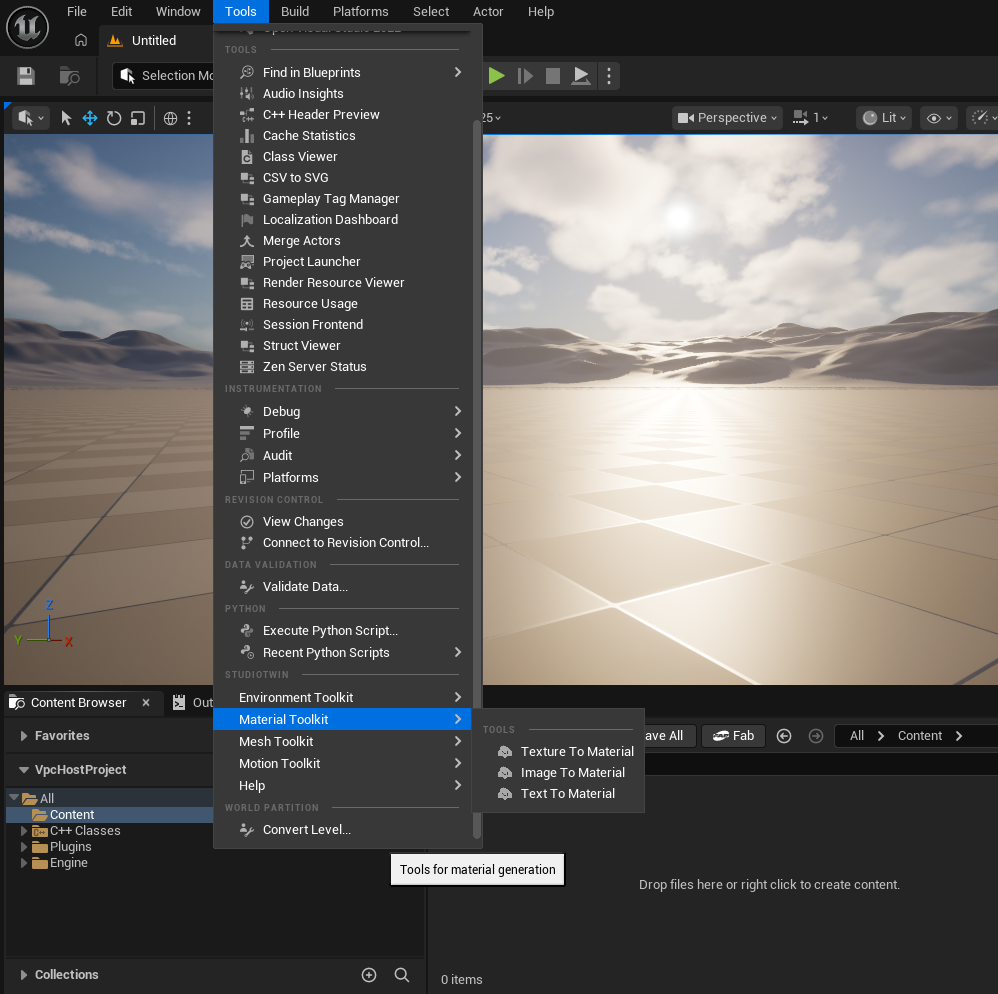998x994 pixels.
Task: Open viewport selection mode dropdown icon
Action: (30, 118)
